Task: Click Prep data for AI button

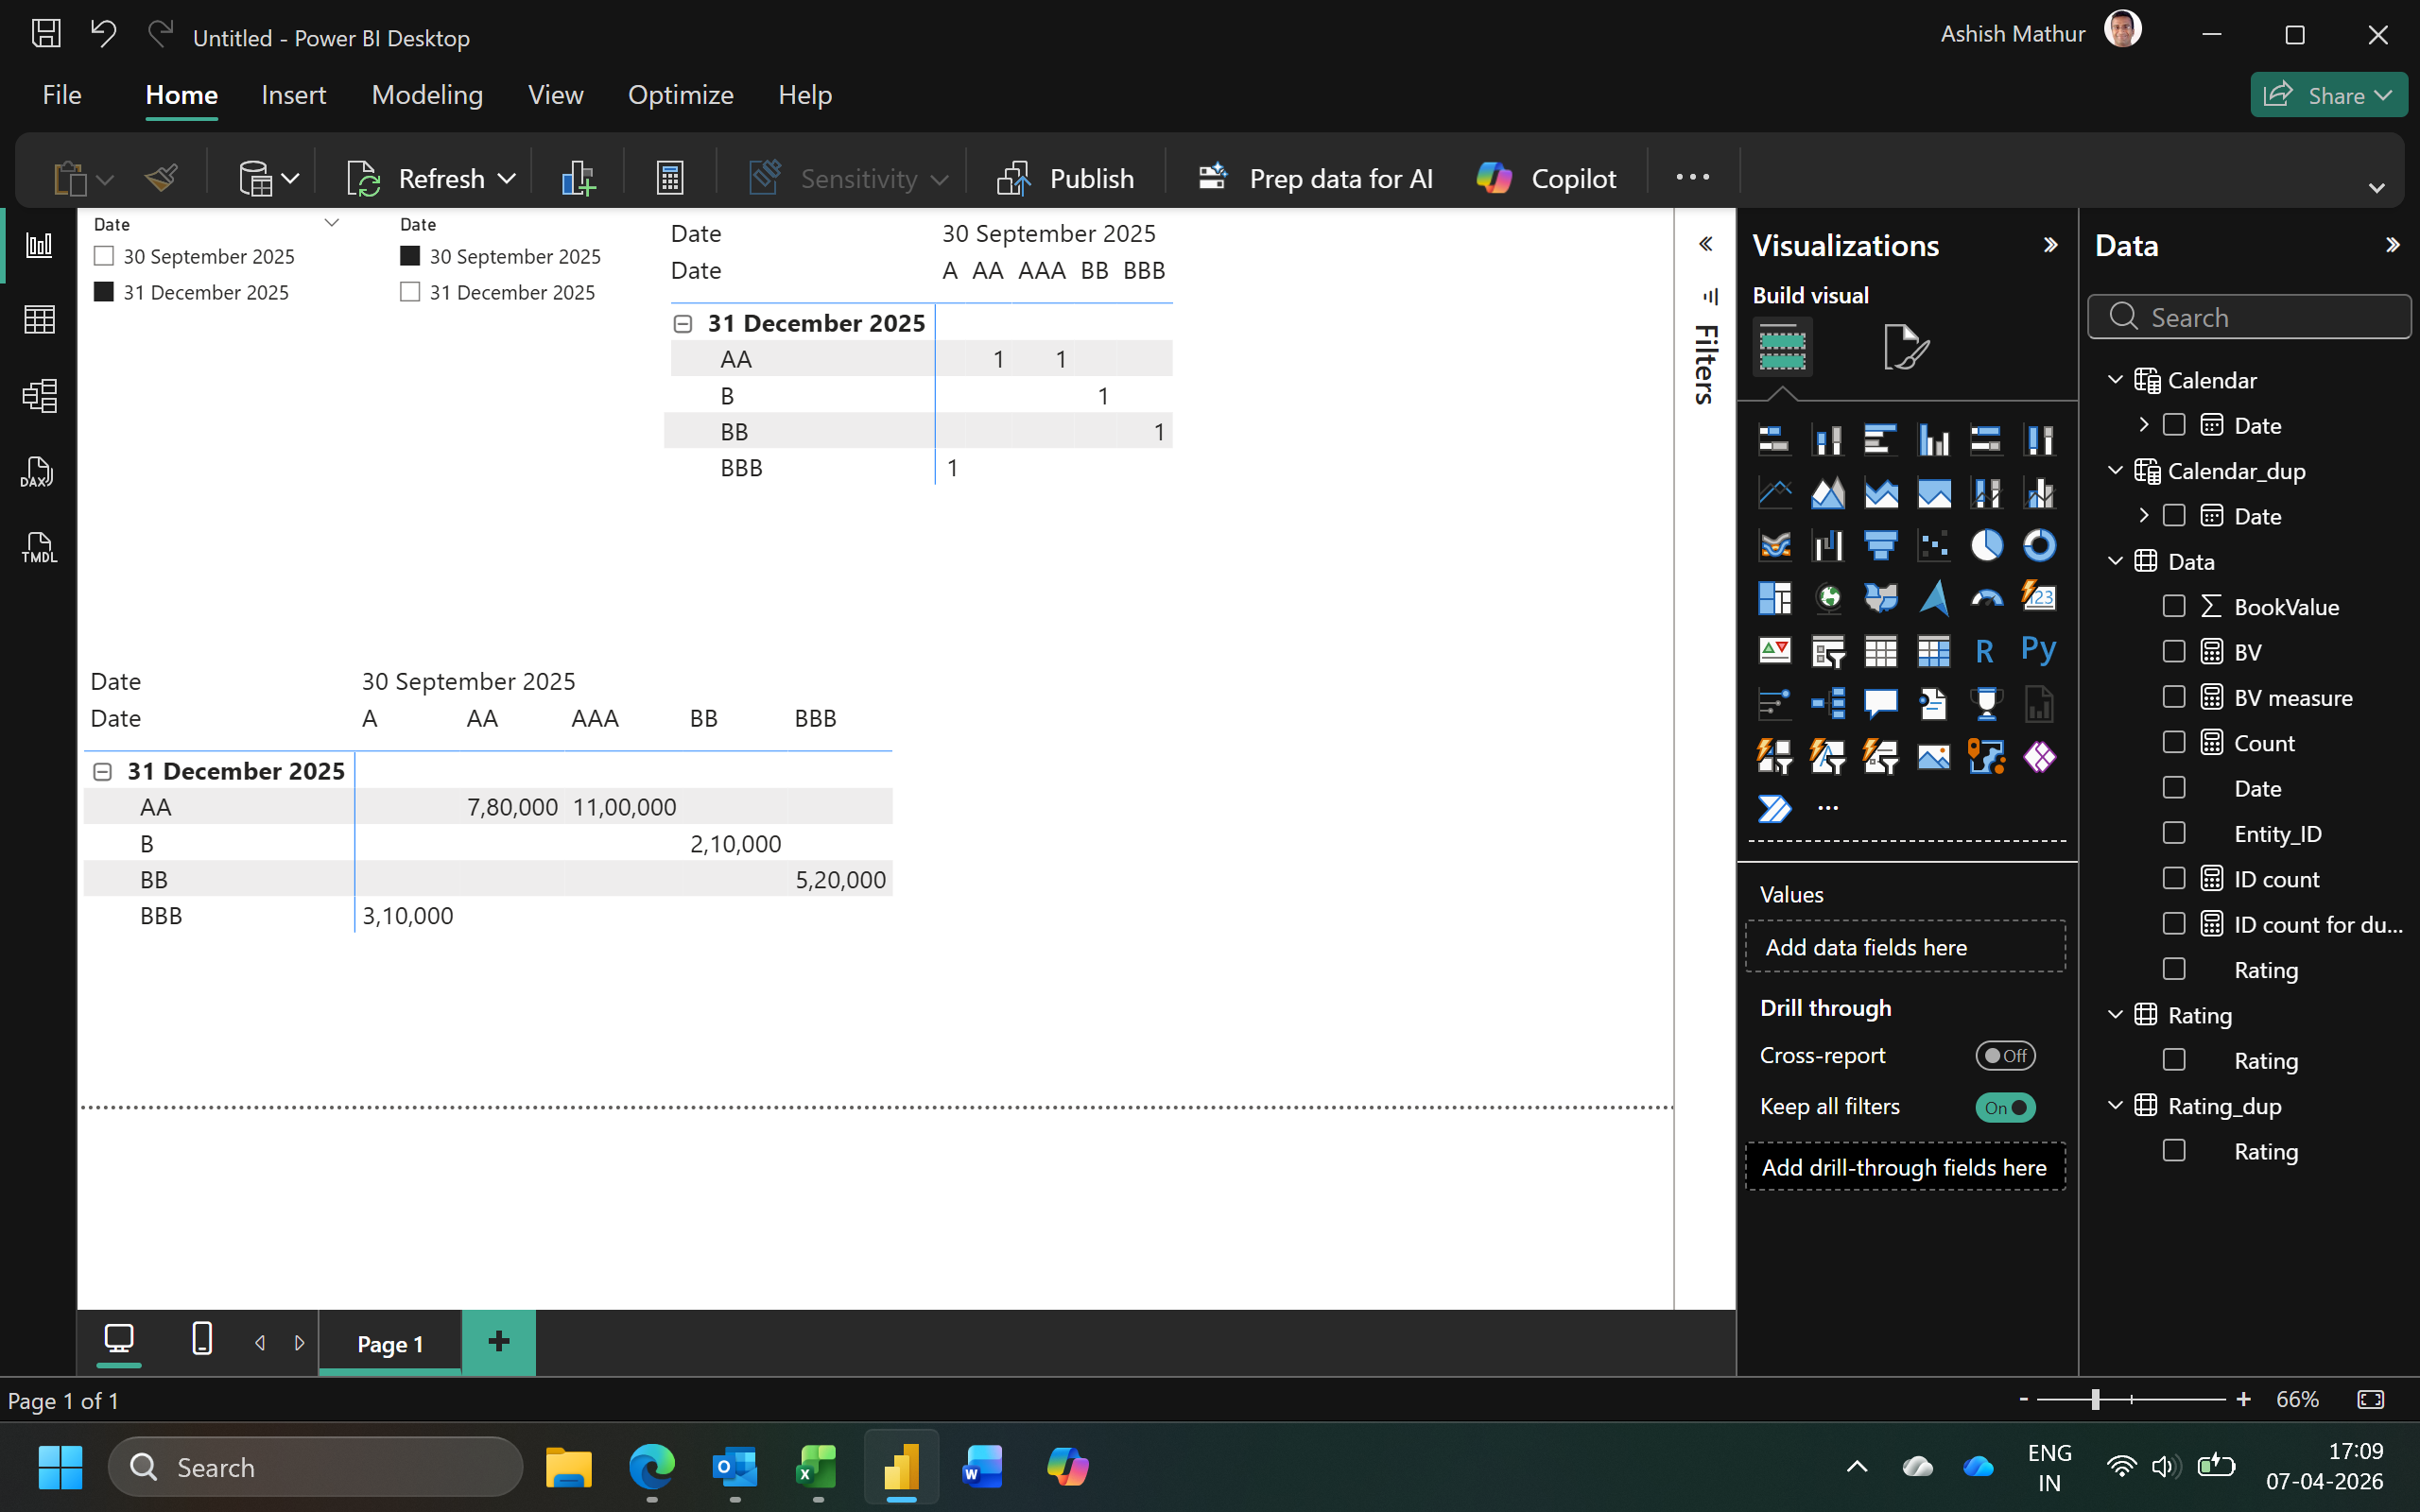Action: [x=1314, y=178]
